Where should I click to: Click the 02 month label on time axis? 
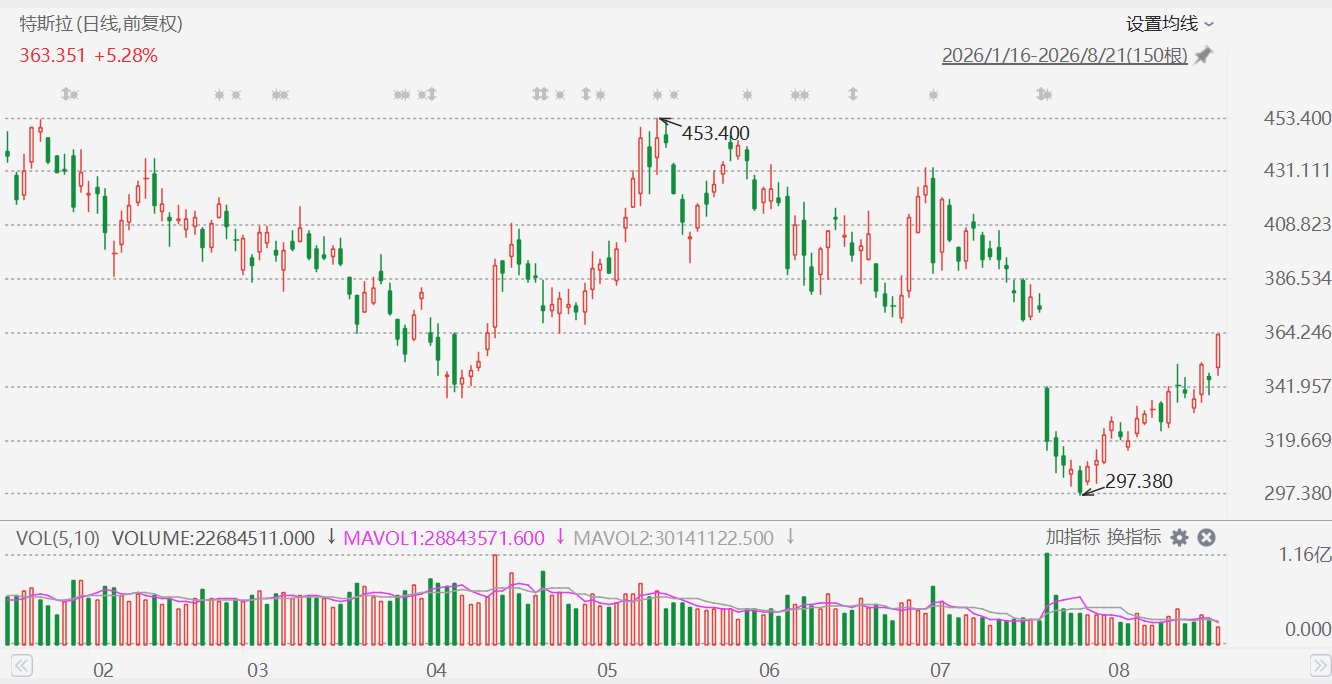point(102,669)
